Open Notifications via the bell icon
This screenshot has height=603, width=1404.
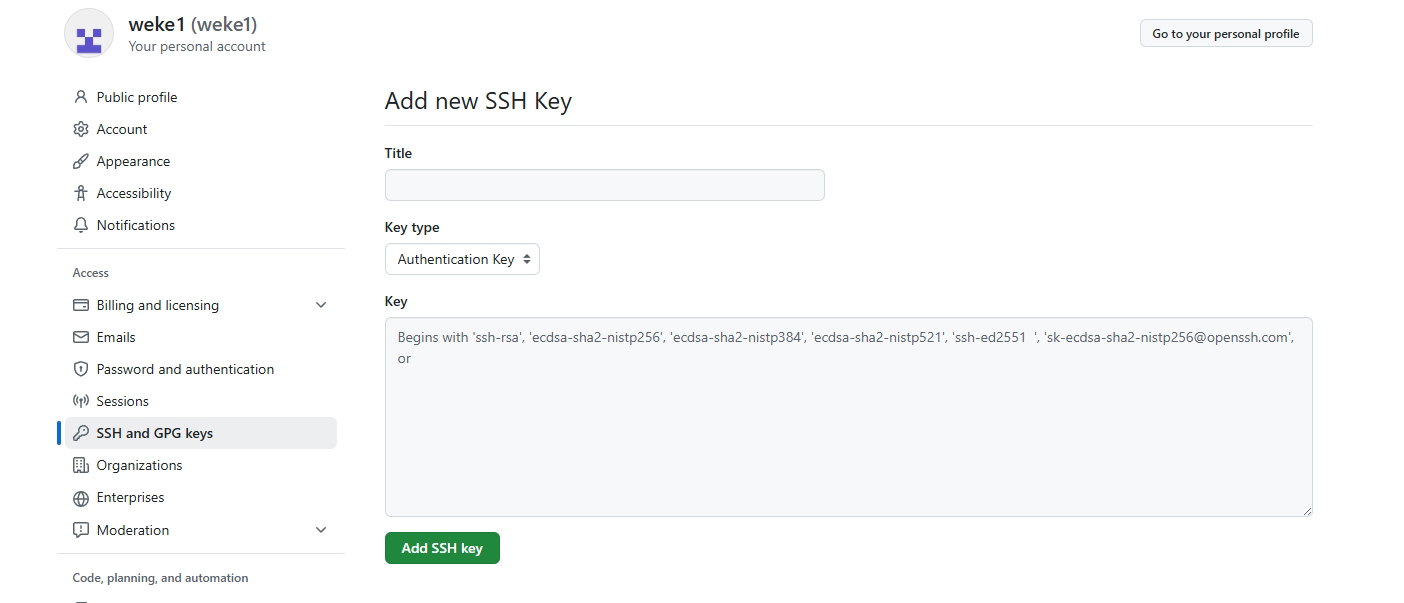(80, 224)
